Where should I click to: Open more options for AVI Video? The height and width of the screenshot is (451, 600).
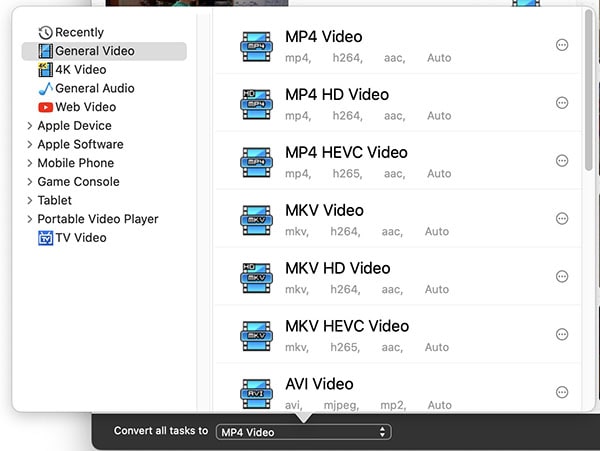click(x=562, y=392)
